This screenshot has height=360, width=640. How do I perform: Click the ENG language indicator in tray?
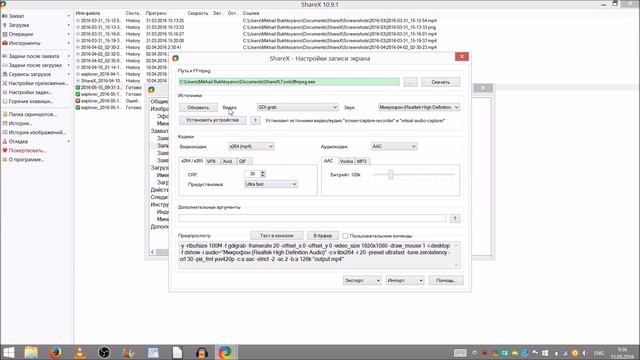click(x=598, y=353)
